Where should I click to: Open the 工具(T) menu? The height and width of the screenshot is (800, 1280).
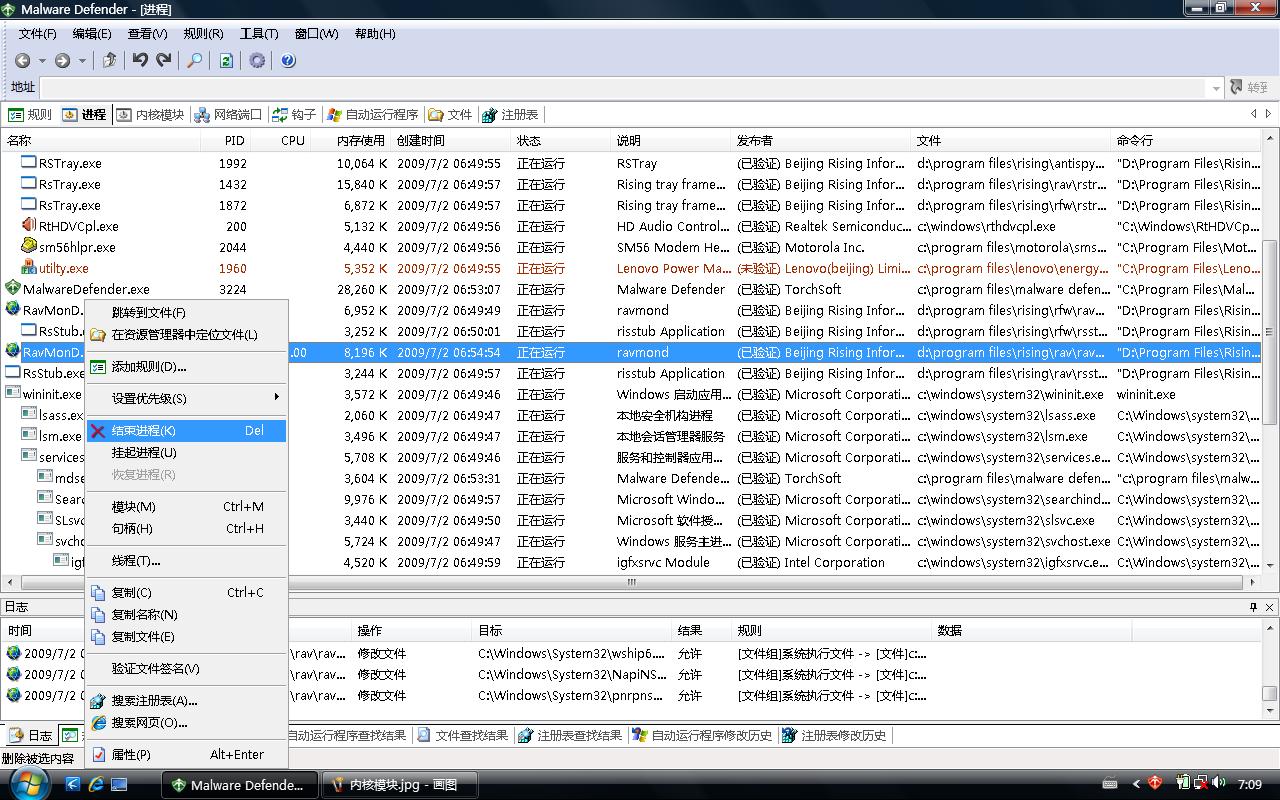258,33
